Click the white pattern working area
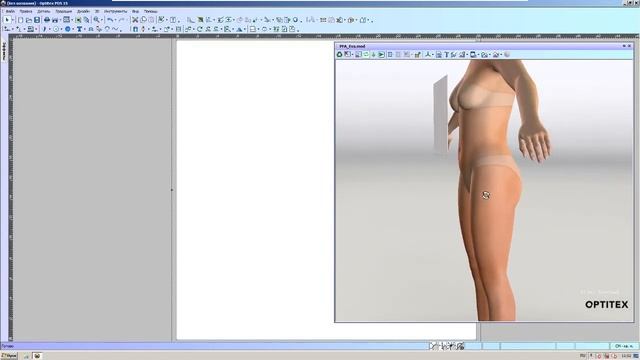 coord(255,190)
